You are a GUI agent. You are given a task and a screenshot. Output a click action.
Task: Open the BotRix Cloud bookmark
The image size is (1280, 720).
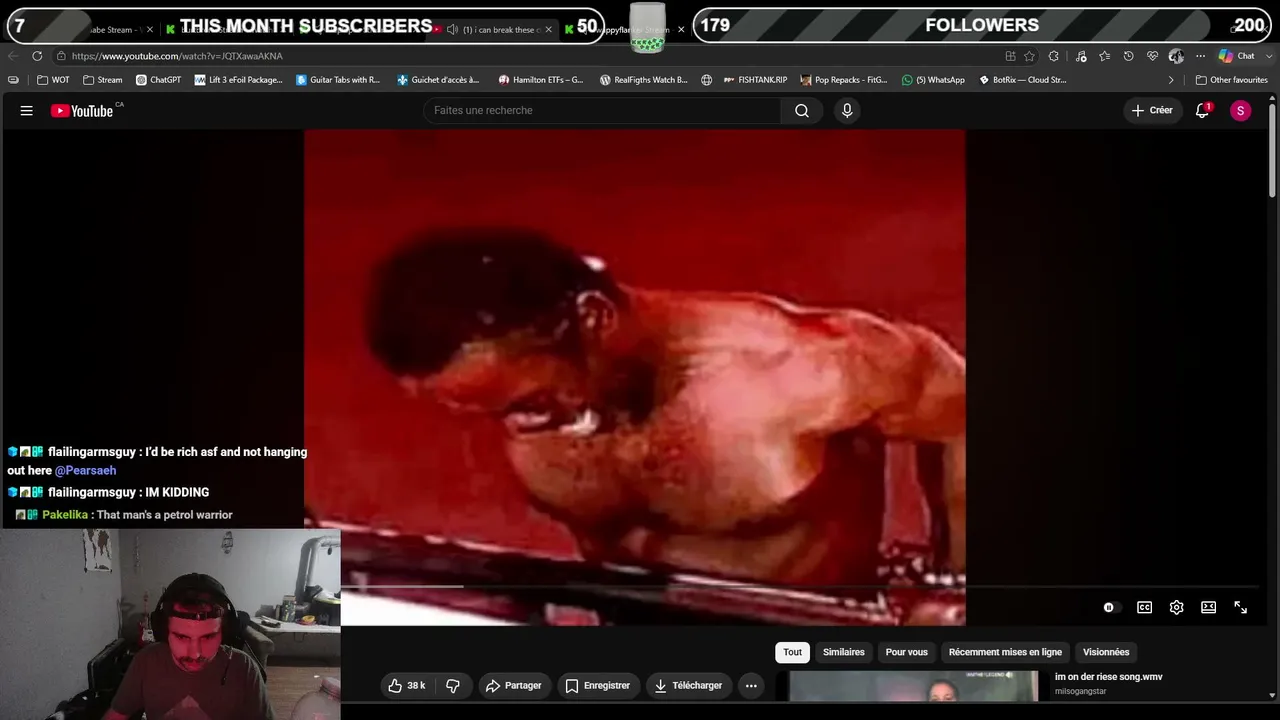click(1022, 80)
